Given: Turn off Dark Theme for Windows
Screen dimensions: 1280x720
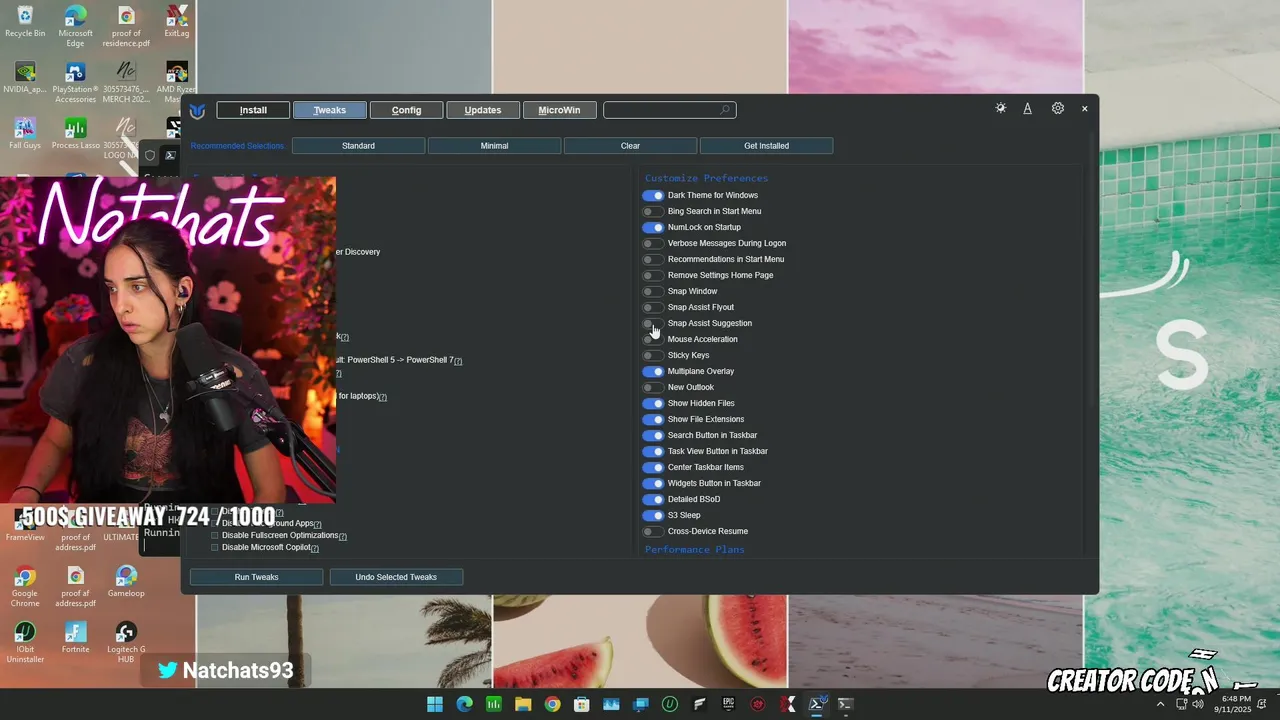Looking at the screenshot, I should coord(653,195).
